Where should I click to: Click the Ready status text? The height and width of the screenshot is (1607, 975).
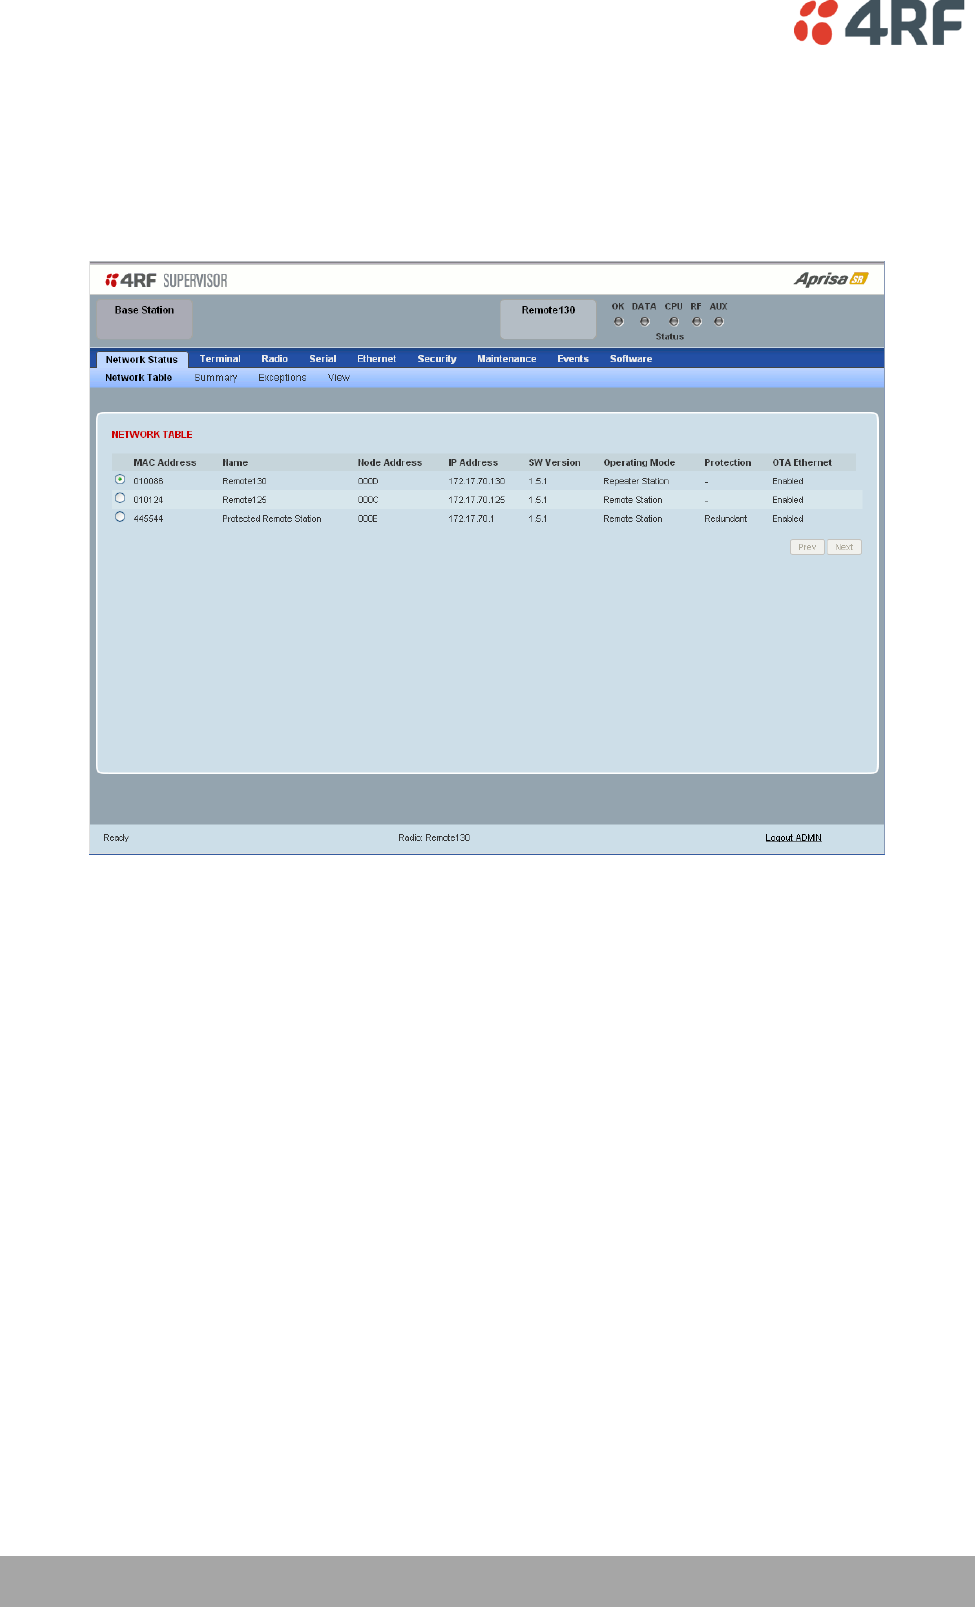[x=116, y=838]
